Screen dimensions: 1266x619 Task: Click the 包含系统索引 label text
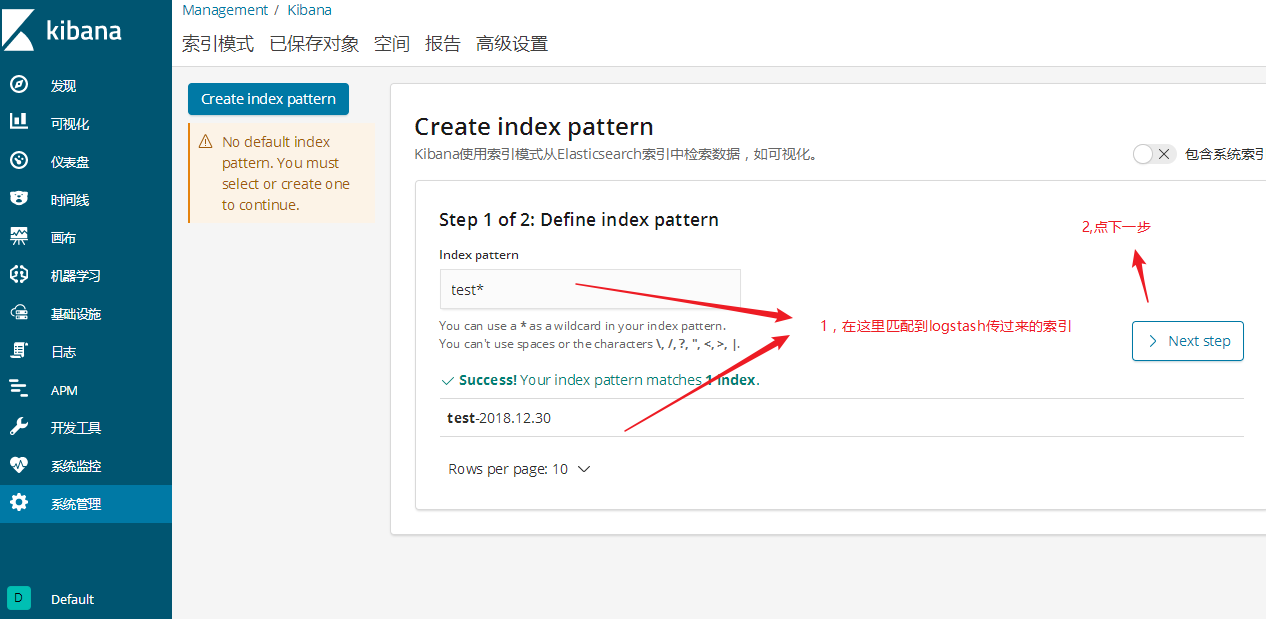click(1225, 154)
